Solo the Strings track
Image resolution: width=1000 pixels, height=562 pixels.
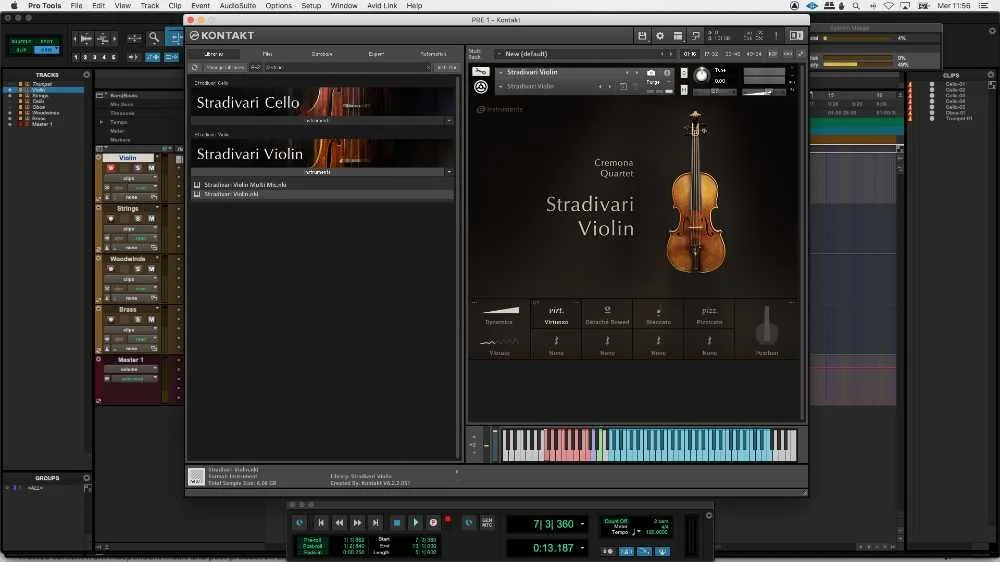(x=137, y=218)
